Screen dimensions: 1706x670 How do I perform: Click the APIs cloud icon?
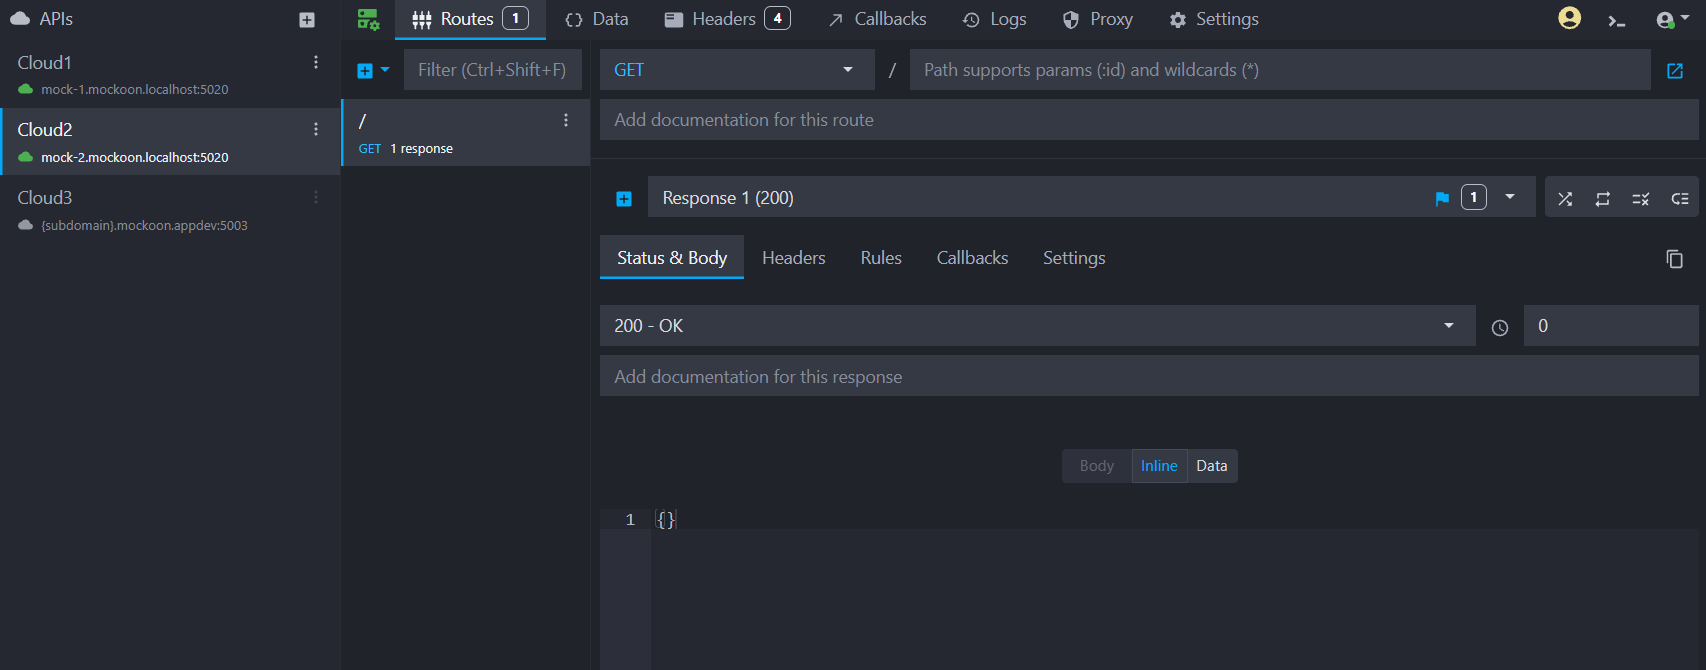click(x=20, y=19)
